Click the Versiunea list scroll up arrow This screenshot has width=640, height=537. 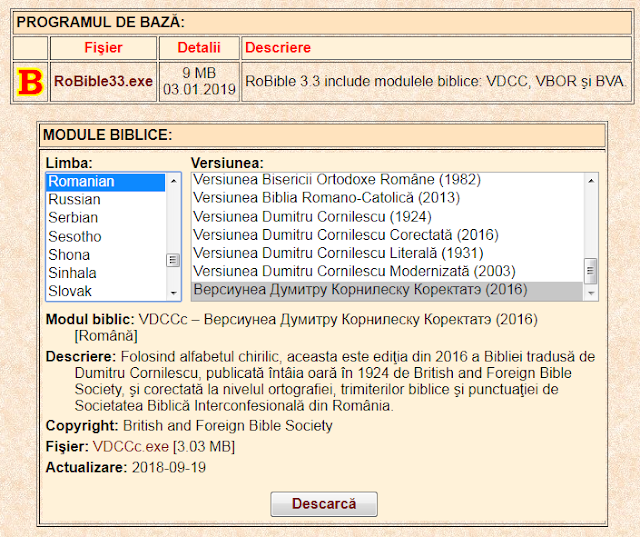click(591, 181)
